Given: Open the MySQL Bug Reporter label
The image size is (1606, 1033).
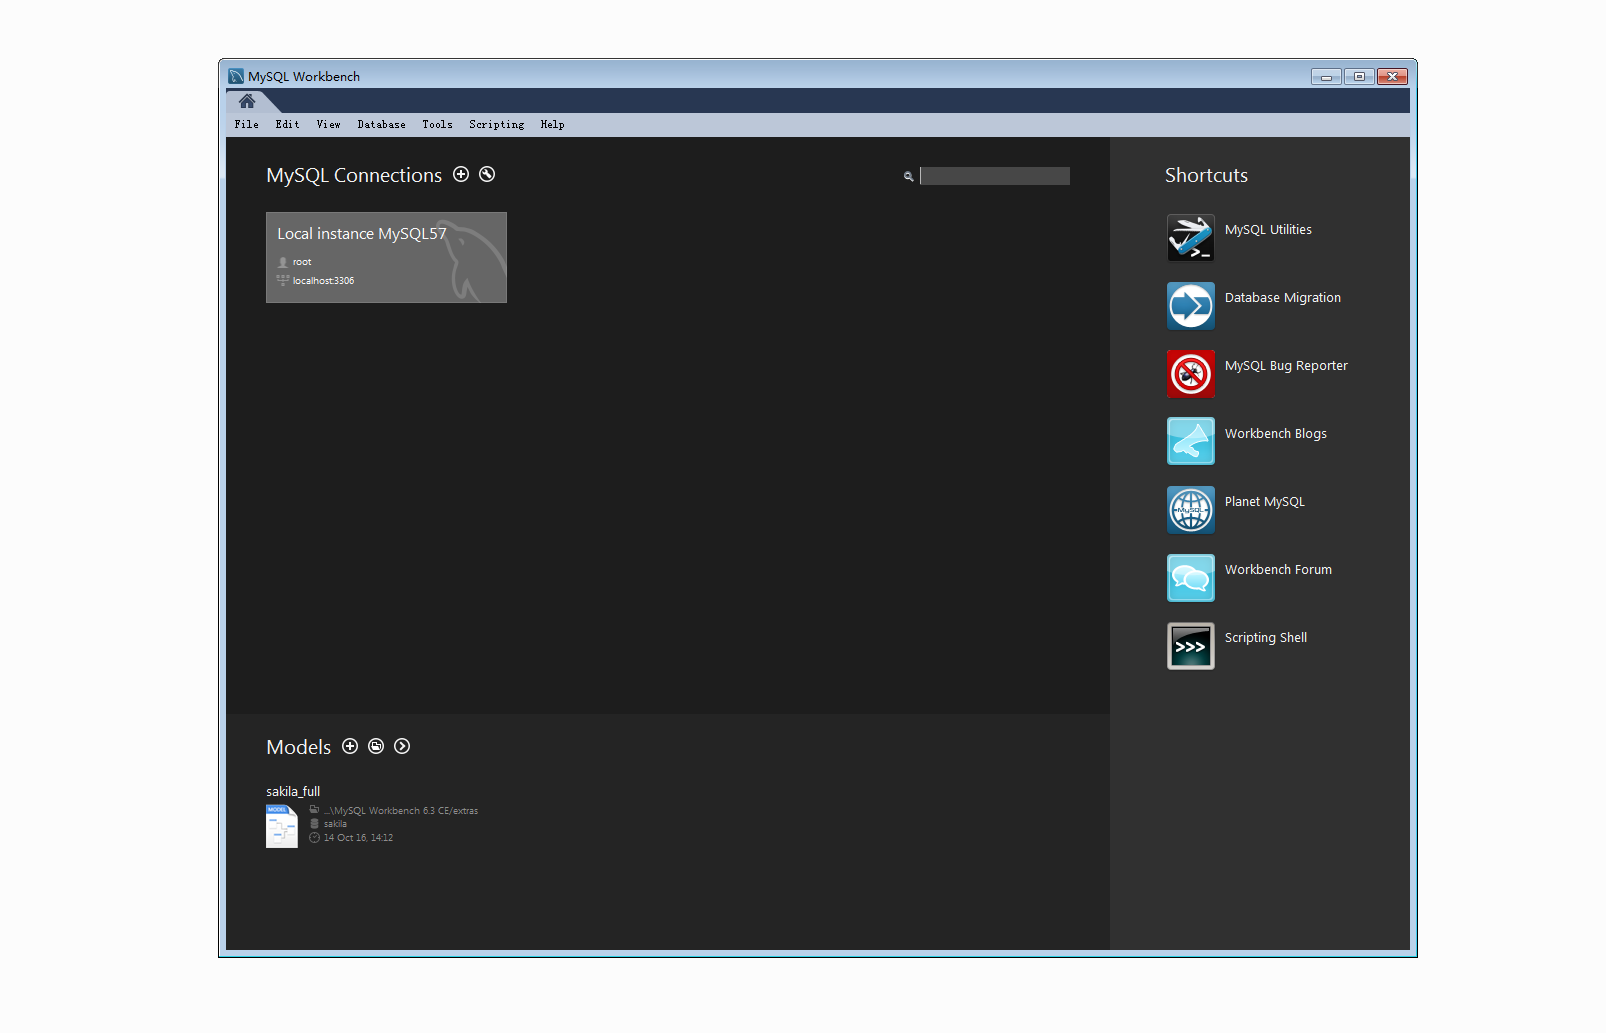Looking at the screenshot, I should (x=1286, y=366).
